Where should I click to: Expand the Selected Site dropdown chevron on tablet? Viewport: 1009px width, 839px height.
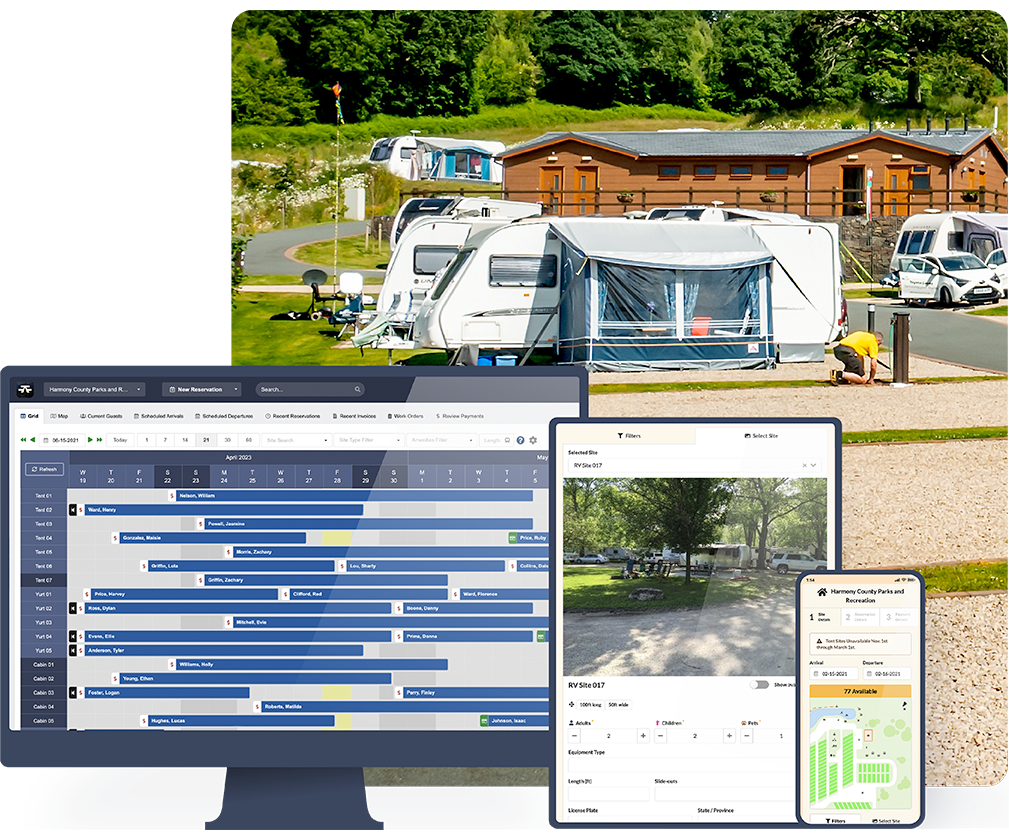(x=813, y=465)
